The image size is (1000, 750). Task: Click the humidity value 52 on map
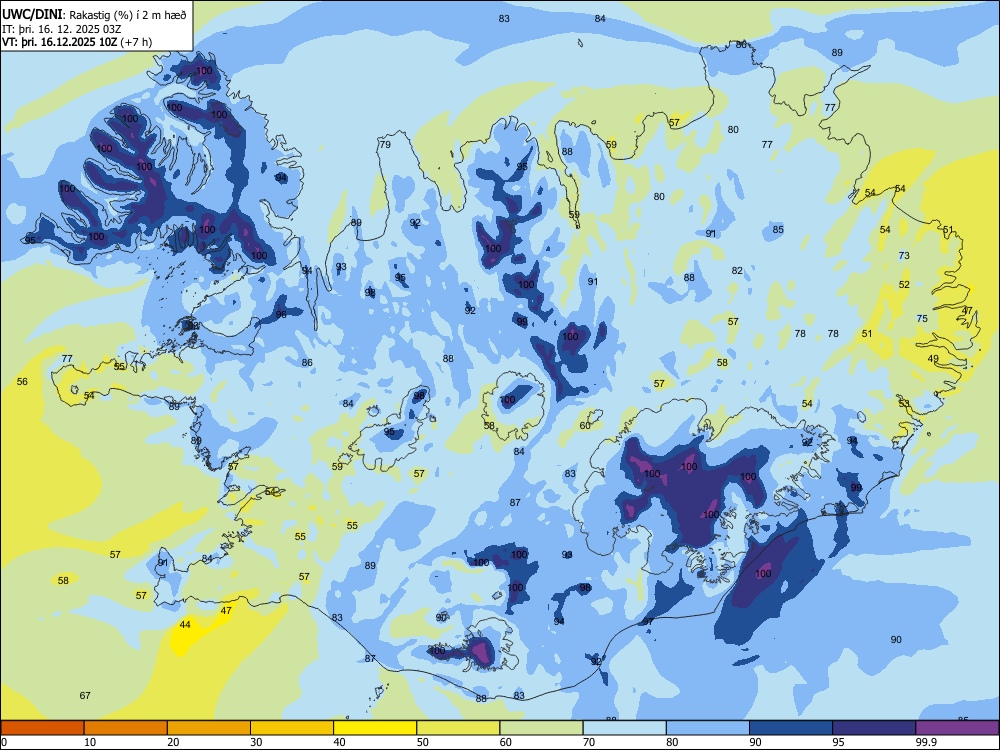(x=904, y=284)
